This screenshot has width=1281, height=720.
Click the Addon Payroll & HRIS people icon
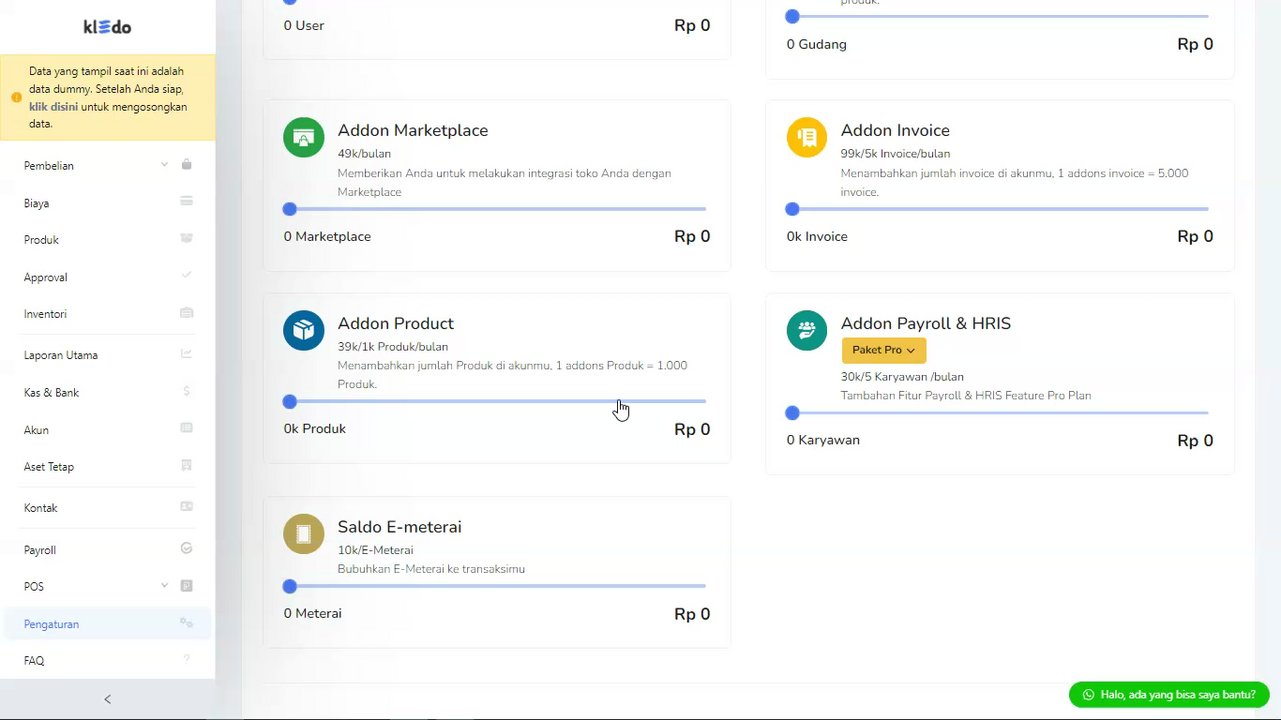(806, 330)
